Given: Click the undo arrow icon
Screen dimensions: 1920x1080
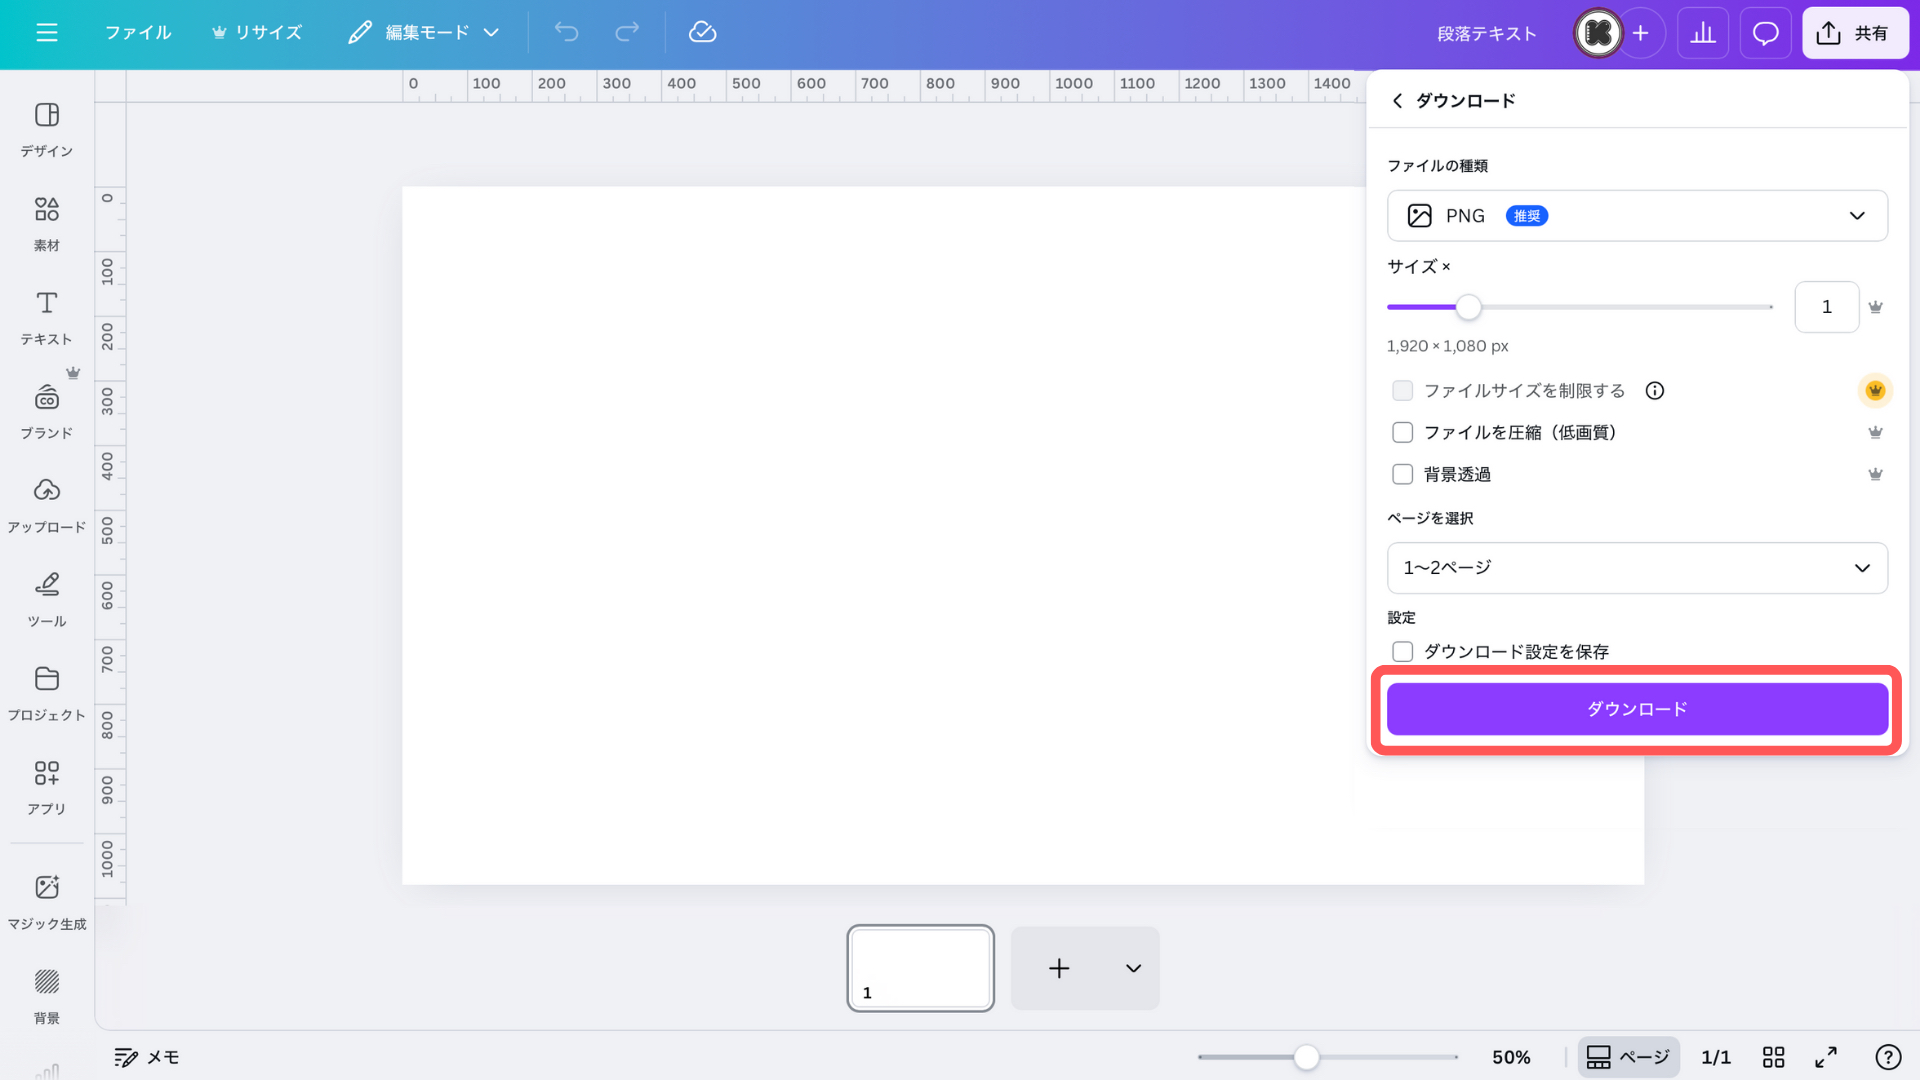Looking at the screenshot, I should point(567,33).
